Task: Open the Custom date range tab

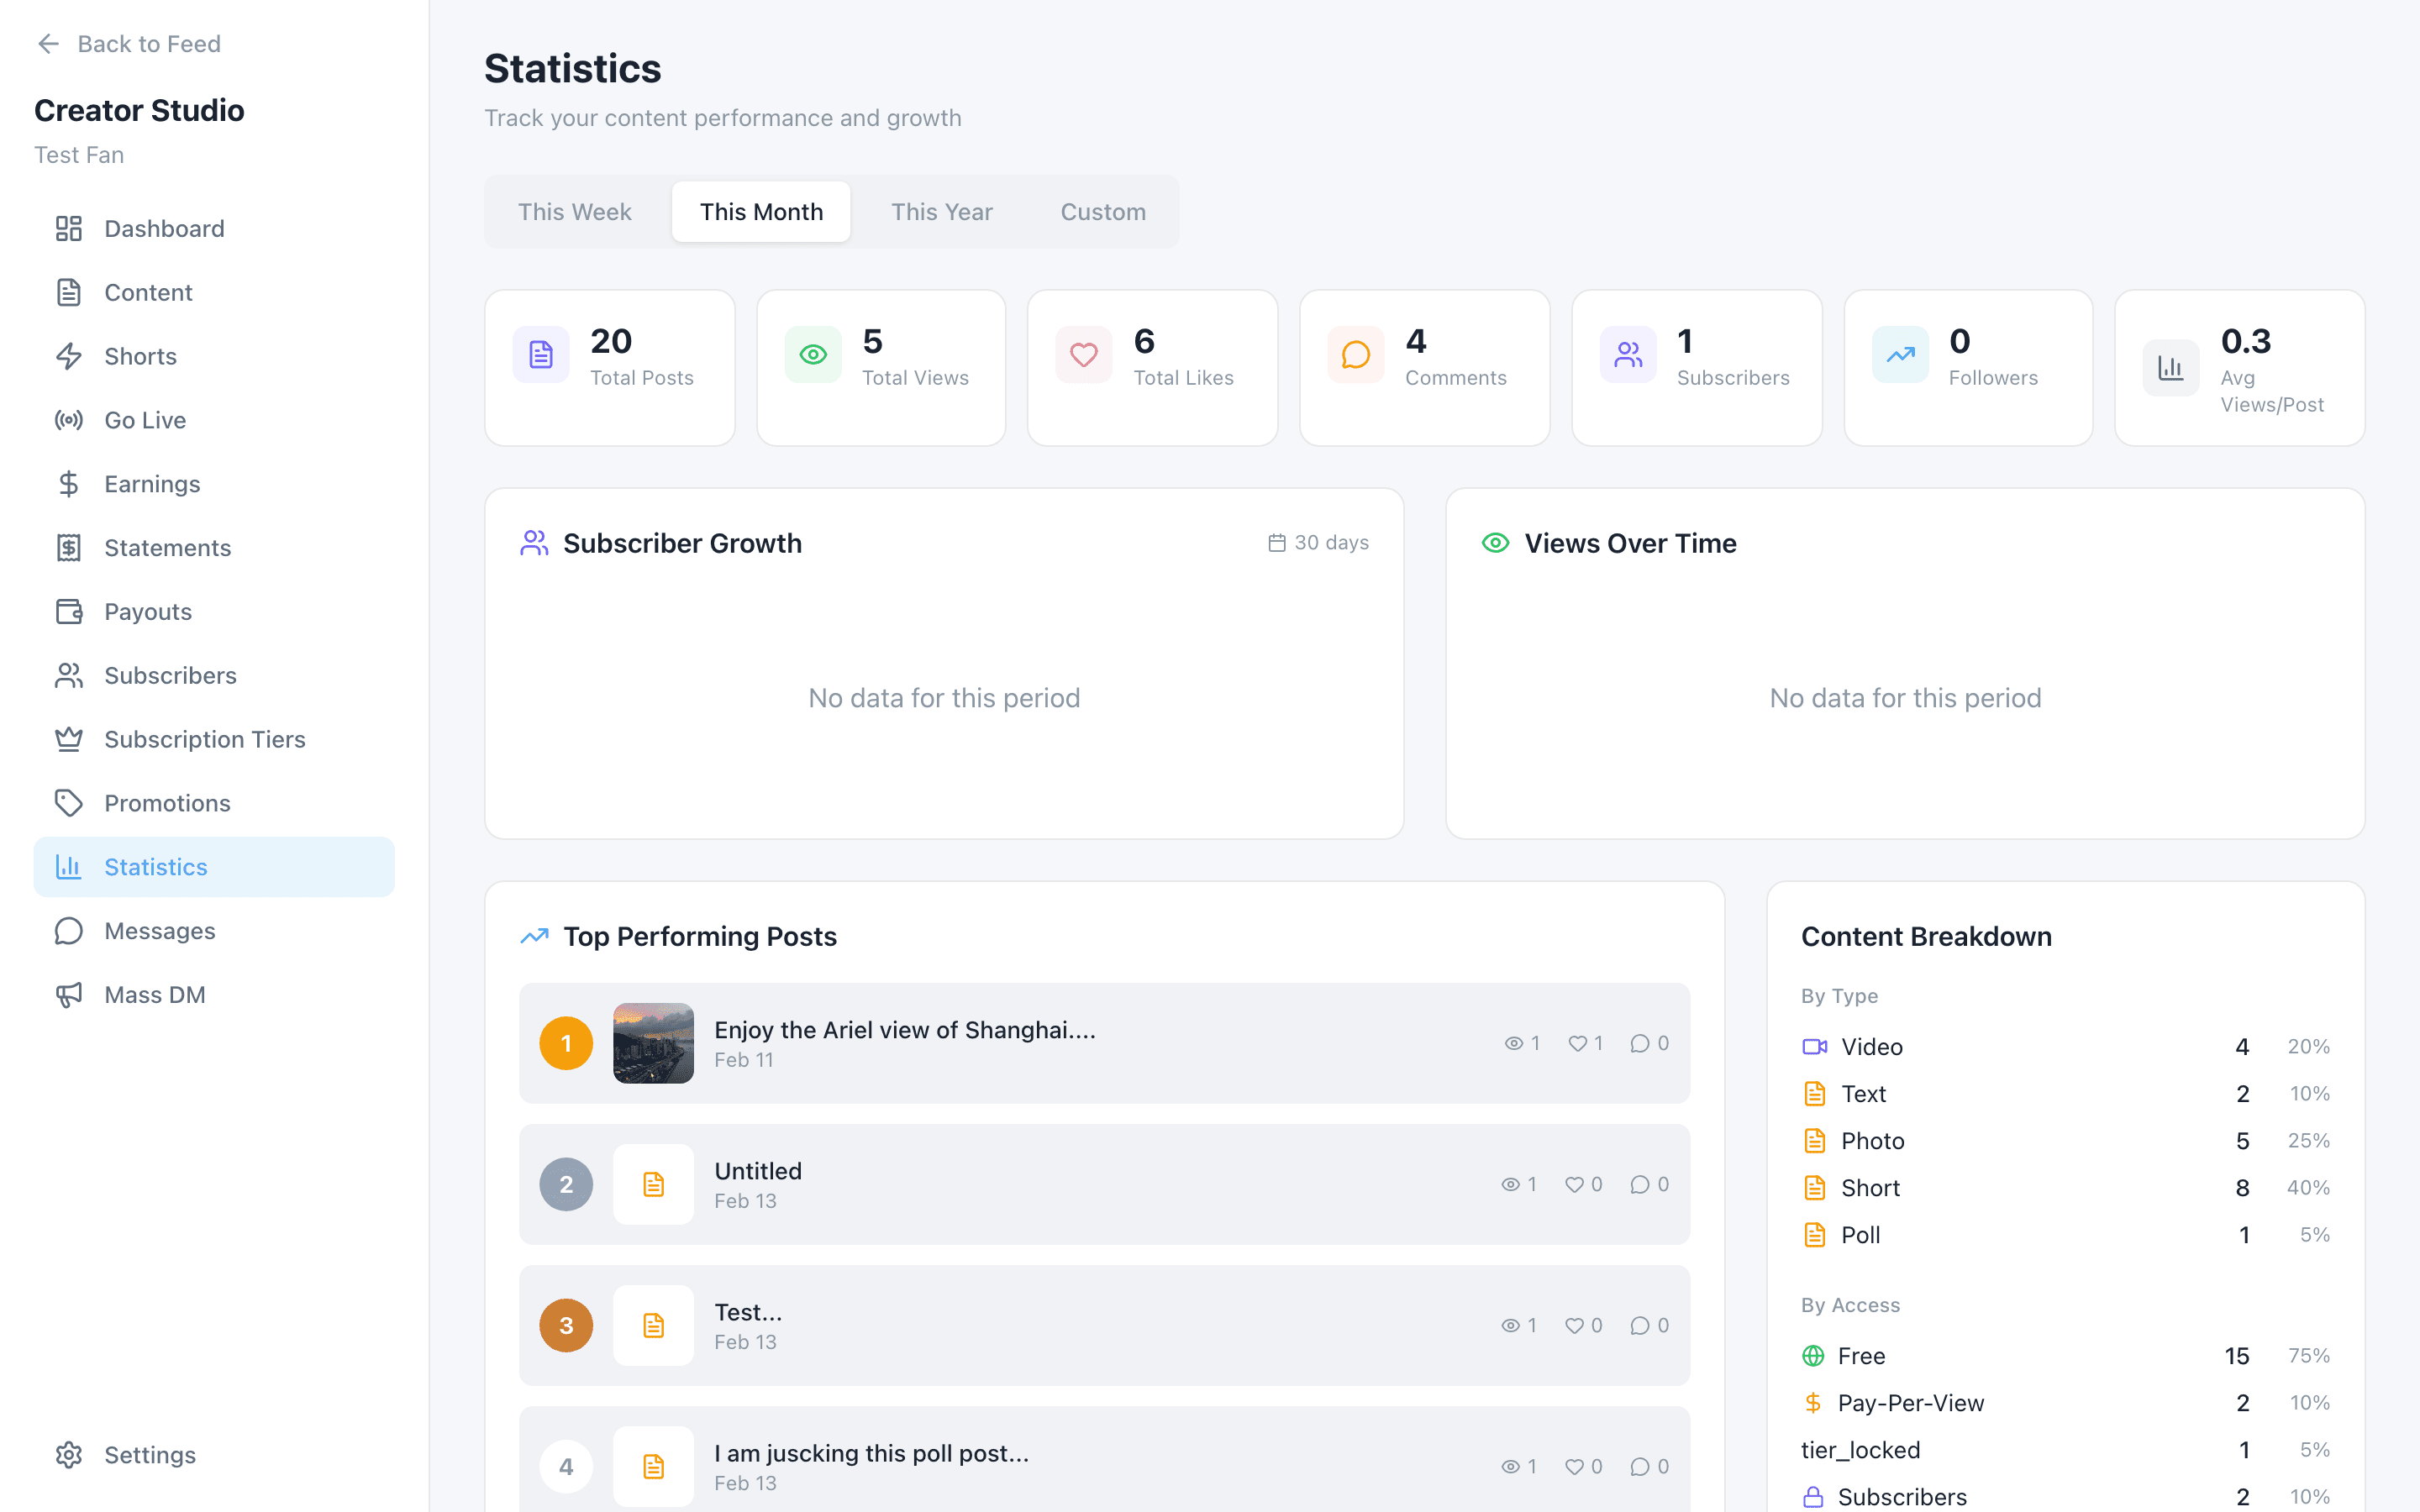Action: click(1103, 212)
